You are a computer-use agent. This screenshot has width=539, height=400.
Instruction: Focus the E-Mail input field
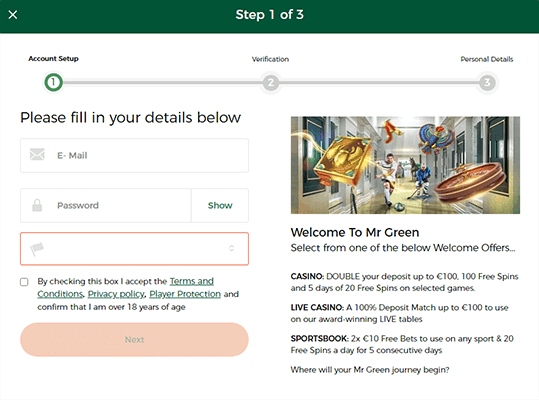[x=134, y=155]
